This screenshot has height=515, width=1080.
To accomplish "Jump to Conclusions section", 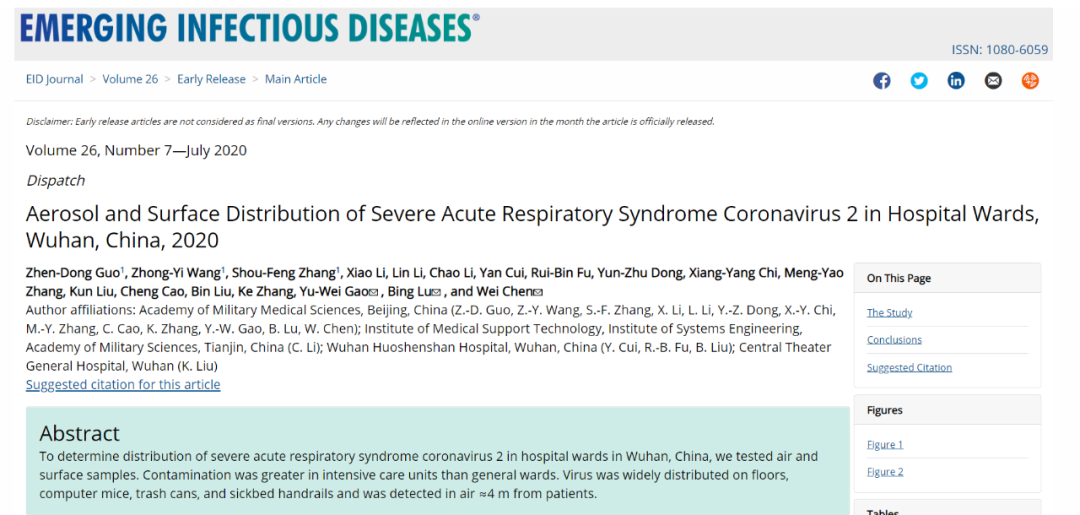I will point(894,340).
